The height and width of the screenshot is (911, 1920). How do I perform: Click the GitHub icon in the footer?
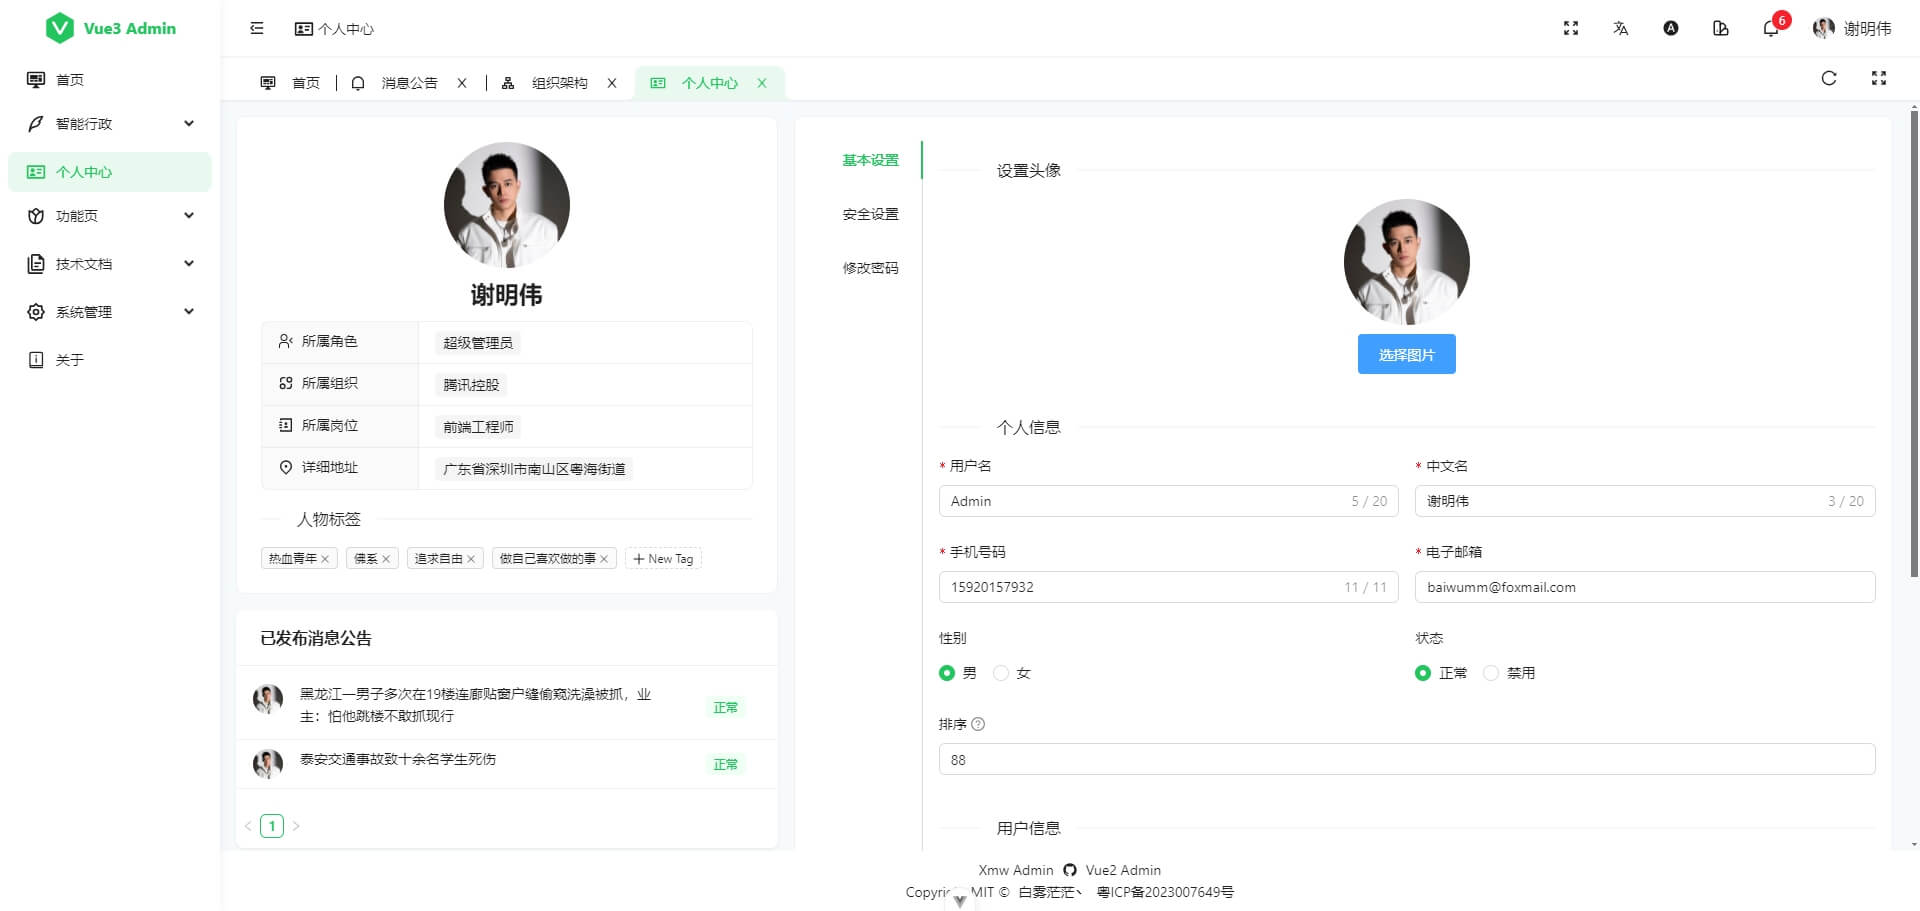tap(1069, 870)
